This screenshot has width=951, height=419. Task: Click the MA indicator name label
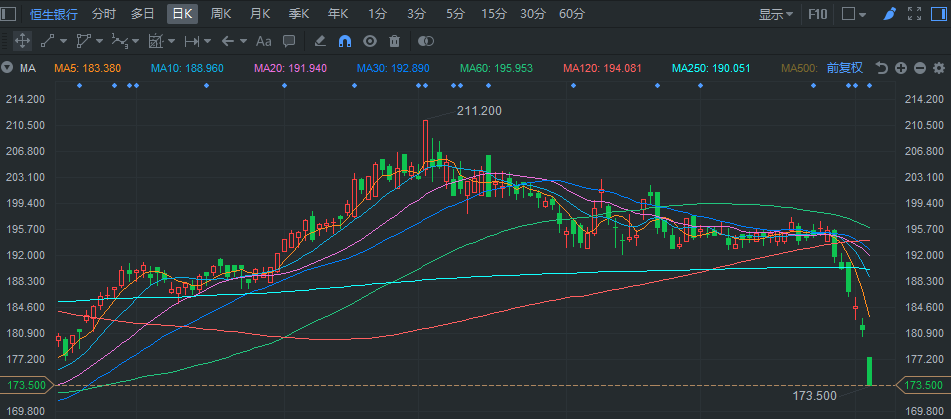click(28, 69)
